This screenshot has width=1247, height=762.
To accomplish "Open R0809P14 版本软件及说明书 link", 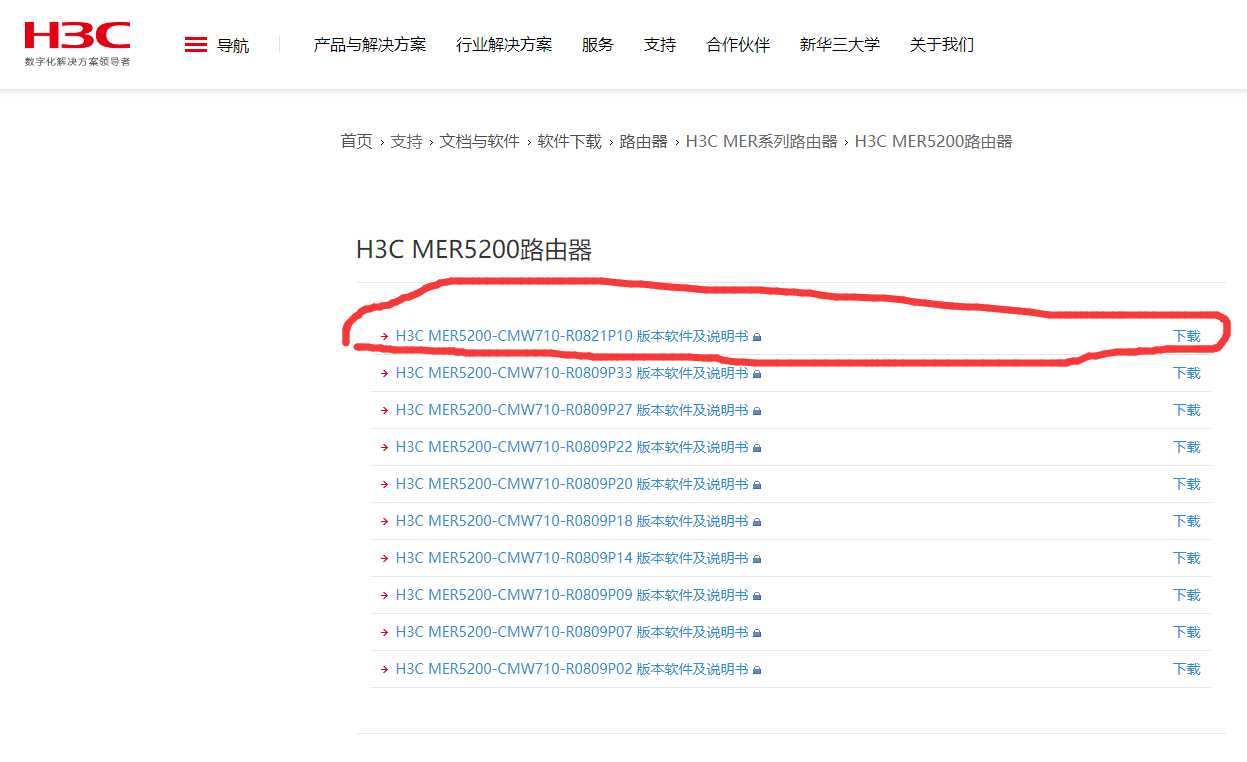I will click(572, 558).
